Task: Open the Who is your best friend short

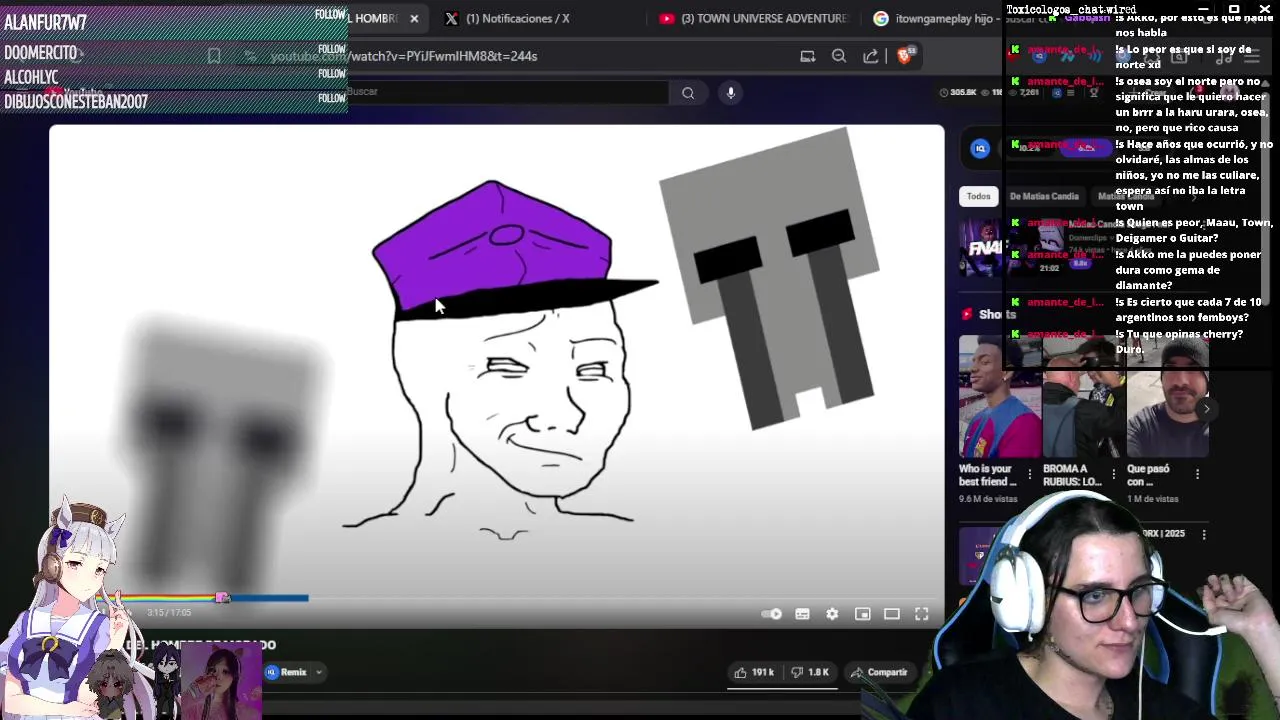Action: tap(999, 396)
